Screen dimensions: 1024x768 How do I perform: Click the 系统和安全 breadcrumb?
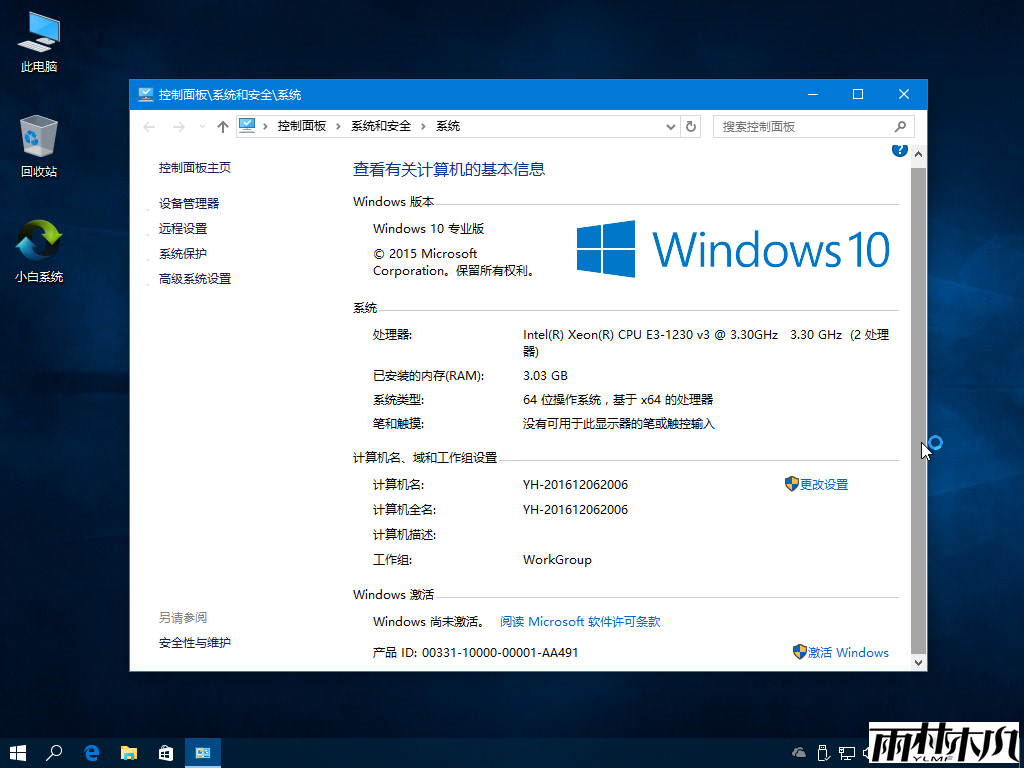pyautogui.click(x=381, y=127)
